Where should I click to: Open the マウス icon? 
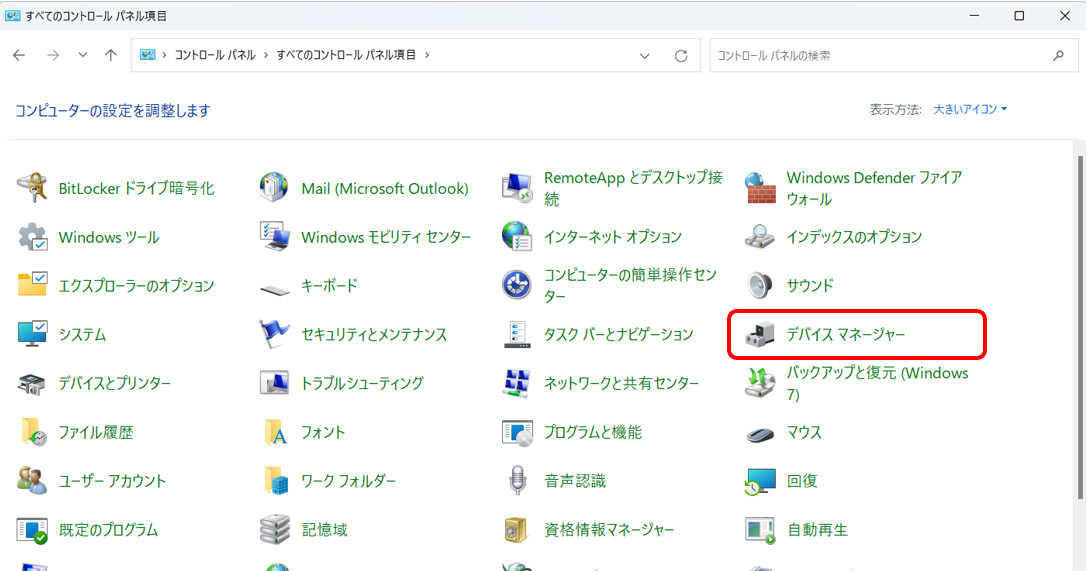(760, 434)
